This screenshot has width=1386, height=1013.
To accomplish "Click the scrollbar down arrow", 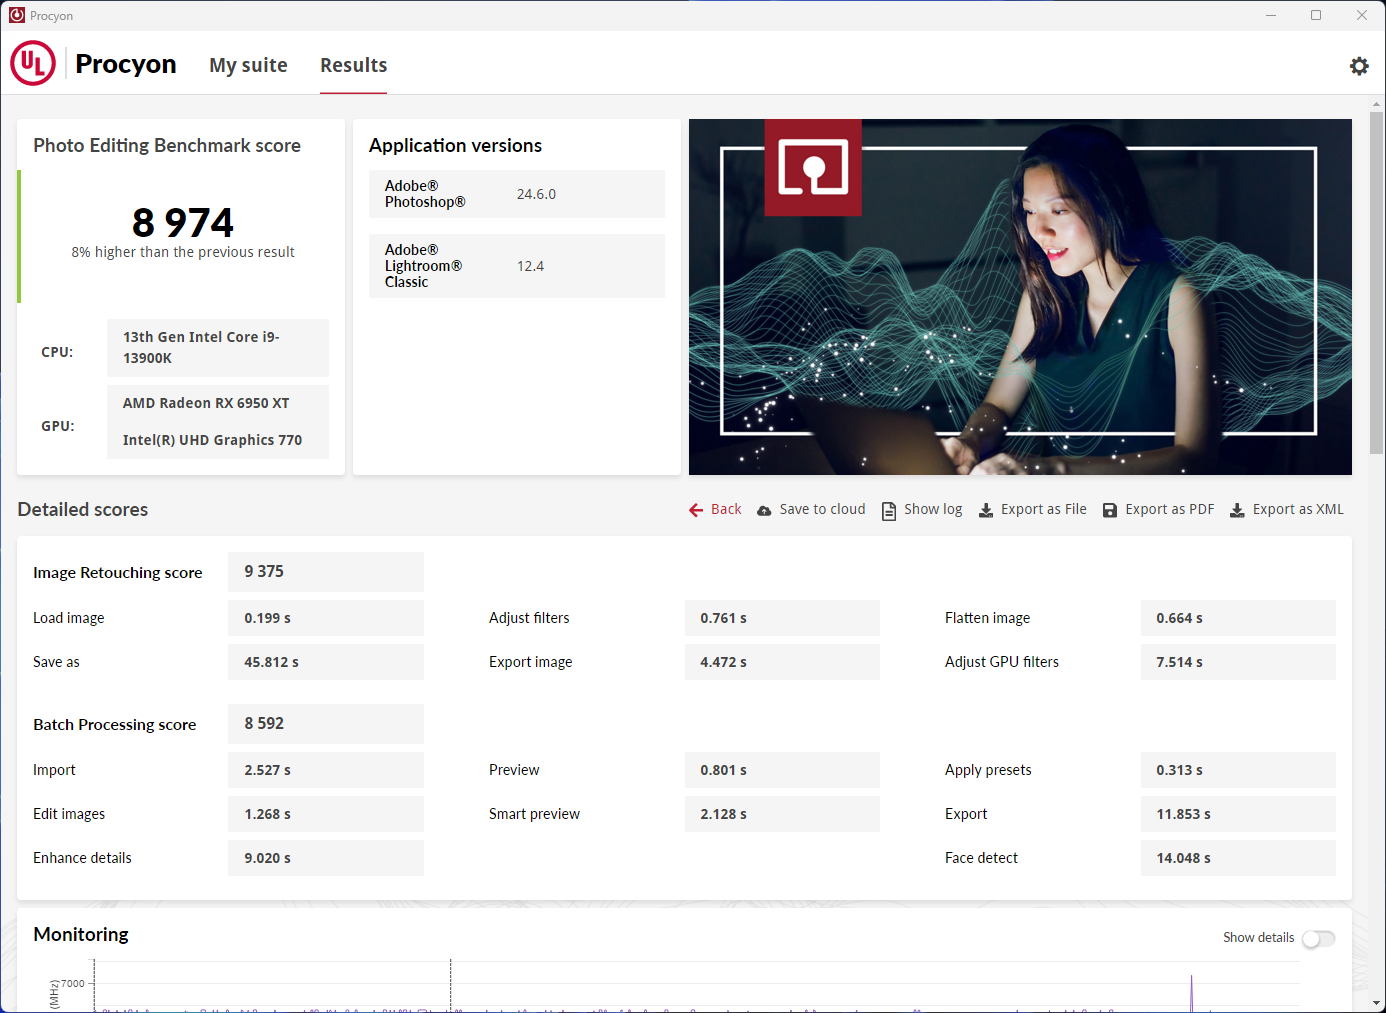I will 1377,1003.
